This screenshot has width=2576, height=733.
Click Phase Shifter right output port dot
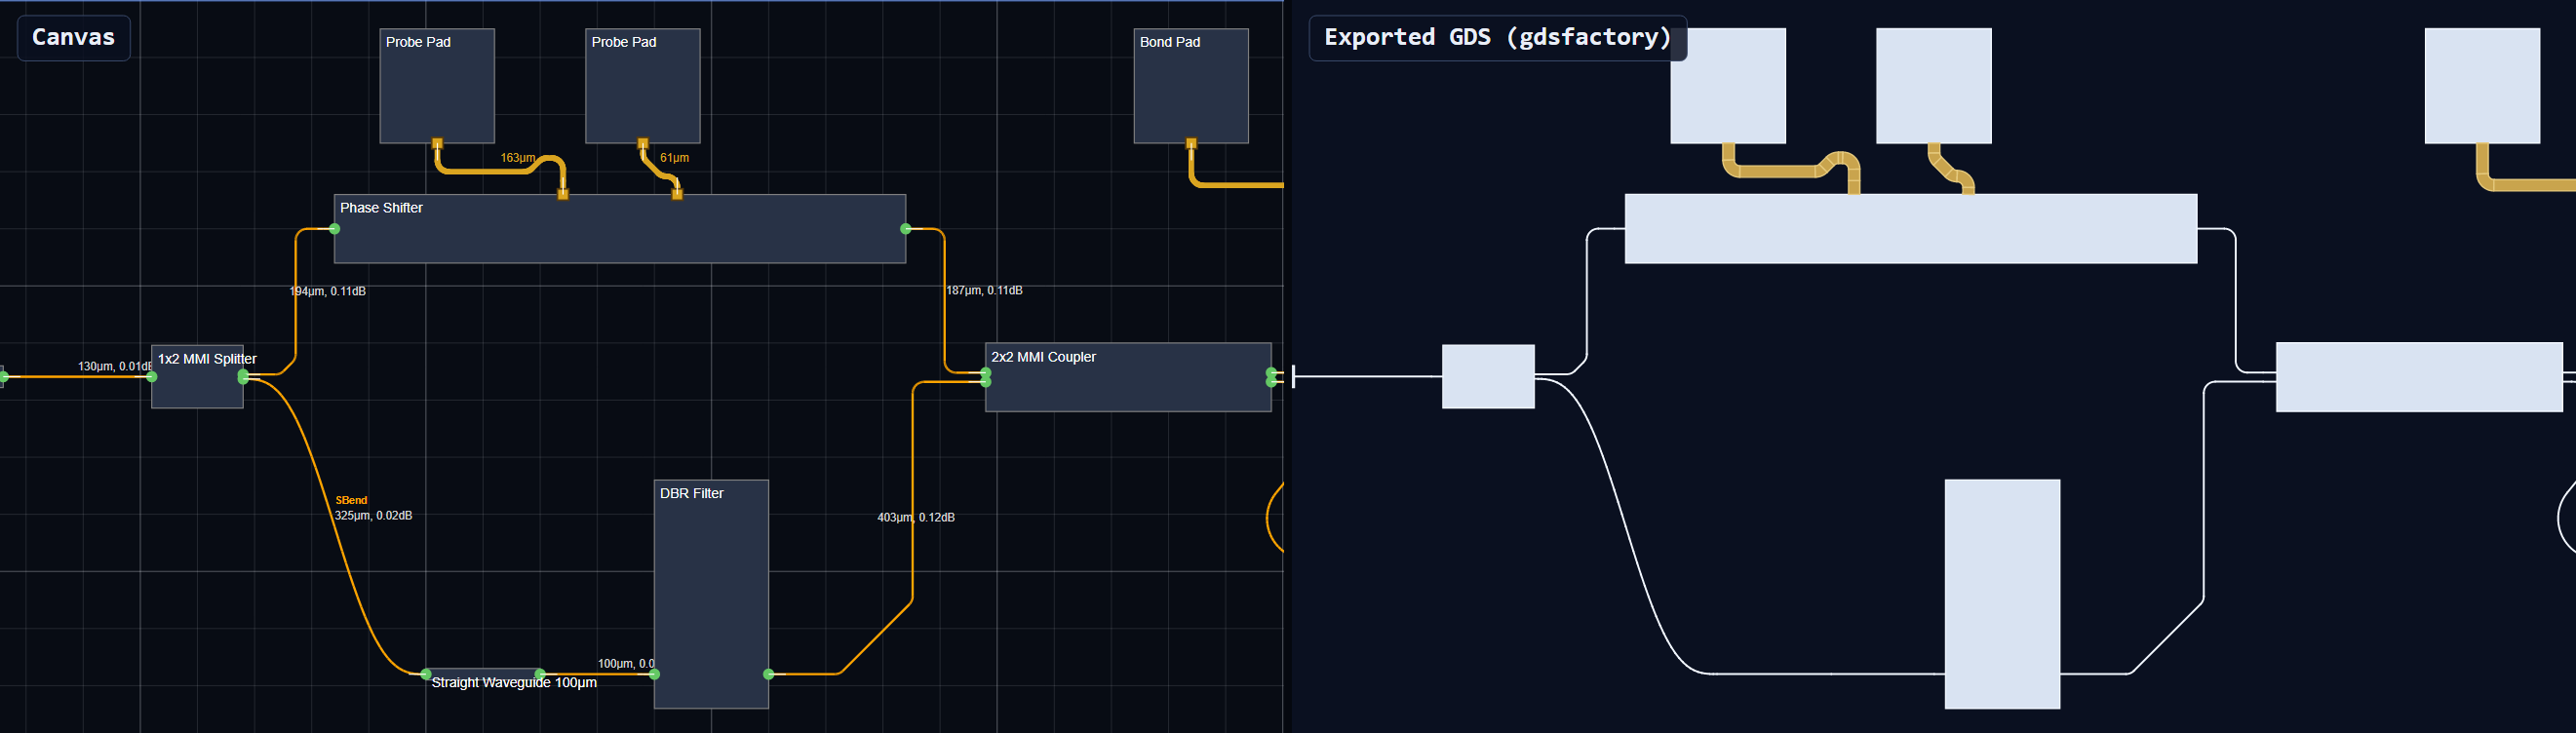pyautogui.click(x=906, y=229)
